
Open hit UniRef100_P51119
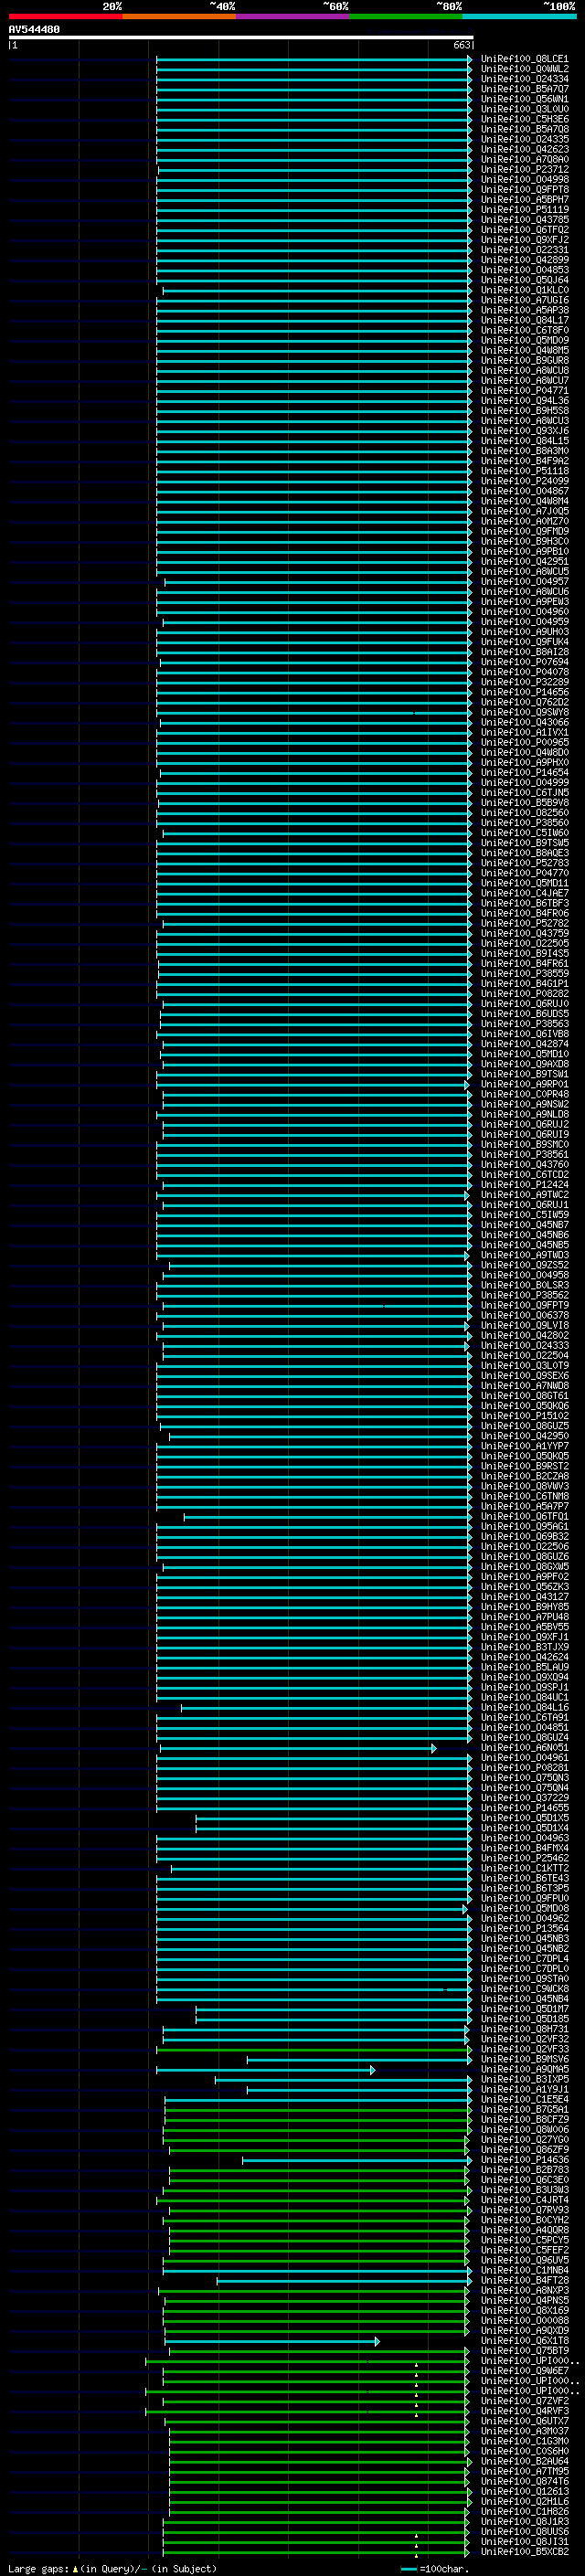(524, 210)
